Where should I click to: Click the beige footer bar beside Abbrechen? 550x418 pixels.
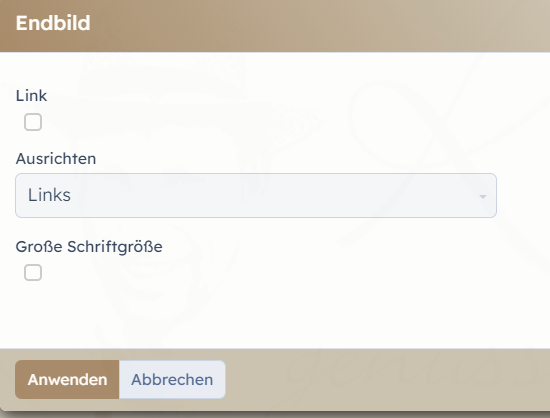pyautogui.click(x=386, y=379)
